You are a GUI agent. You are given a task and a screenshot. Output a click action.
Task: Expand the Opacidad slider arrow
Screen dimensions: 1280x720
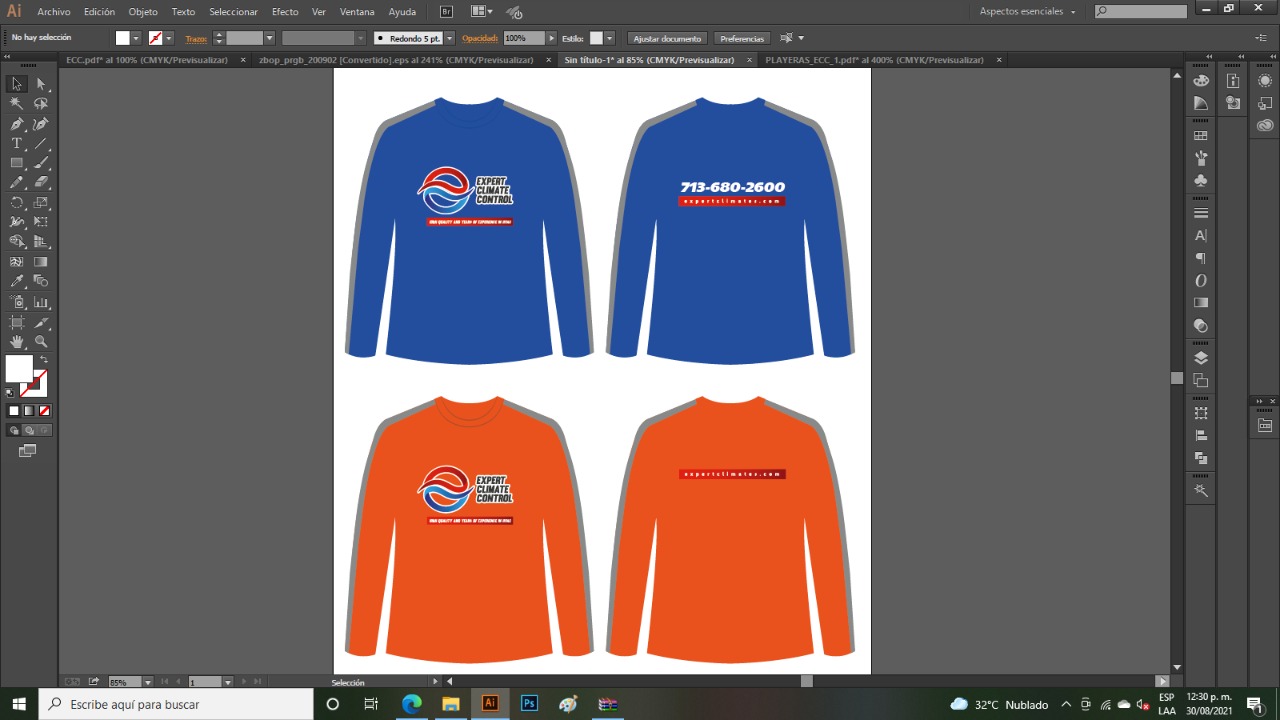[x=551, y=38]
